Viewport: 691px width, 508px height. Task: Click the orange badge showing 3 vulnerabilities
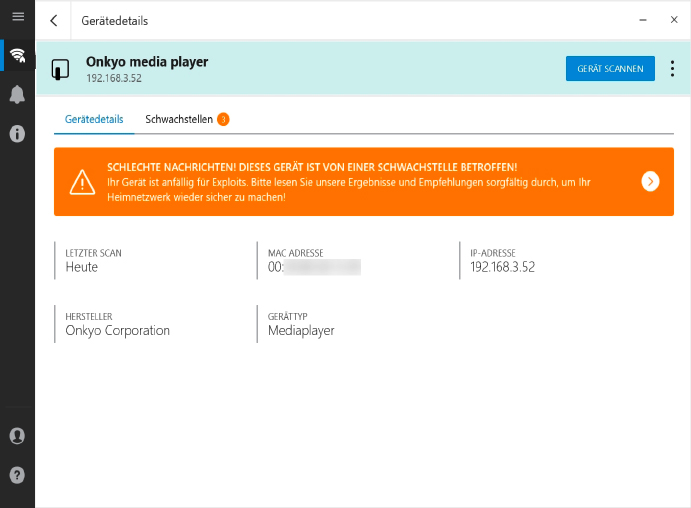[x=223, y=119]
